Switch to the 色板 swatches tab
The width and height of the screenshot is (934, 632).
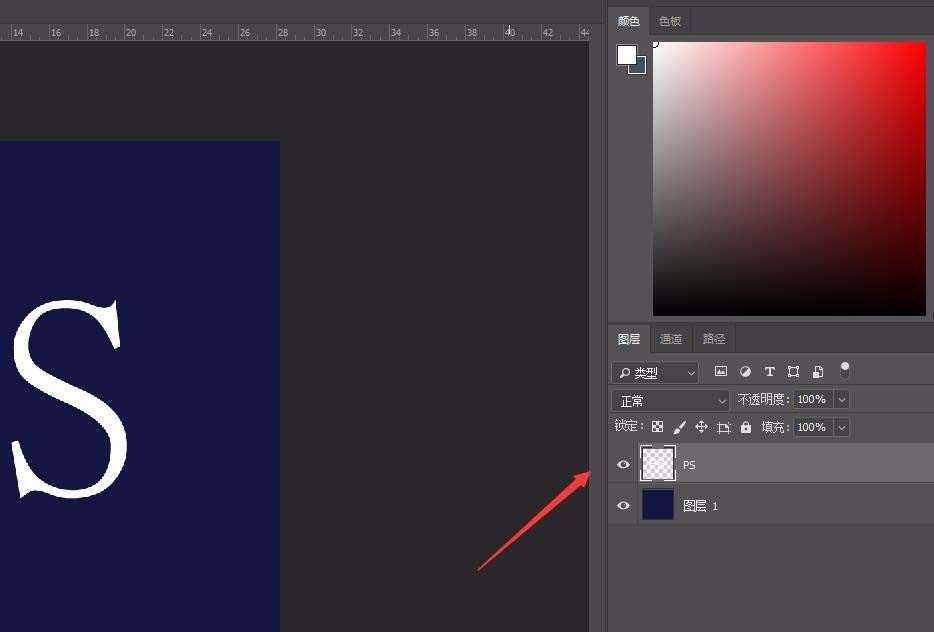(670, 21)
